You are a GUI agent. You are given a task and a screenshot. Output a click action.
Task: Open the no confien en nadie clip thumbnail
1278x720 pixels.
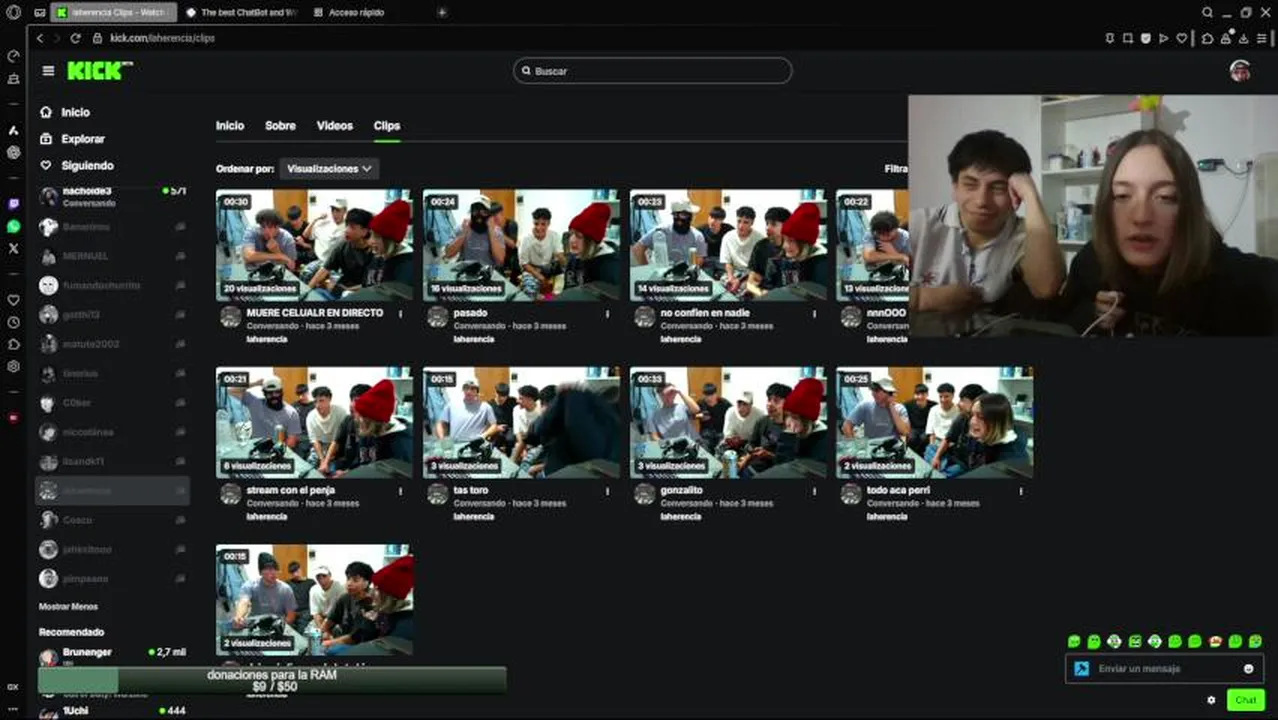pyautogui.click(x=728, y=245)
